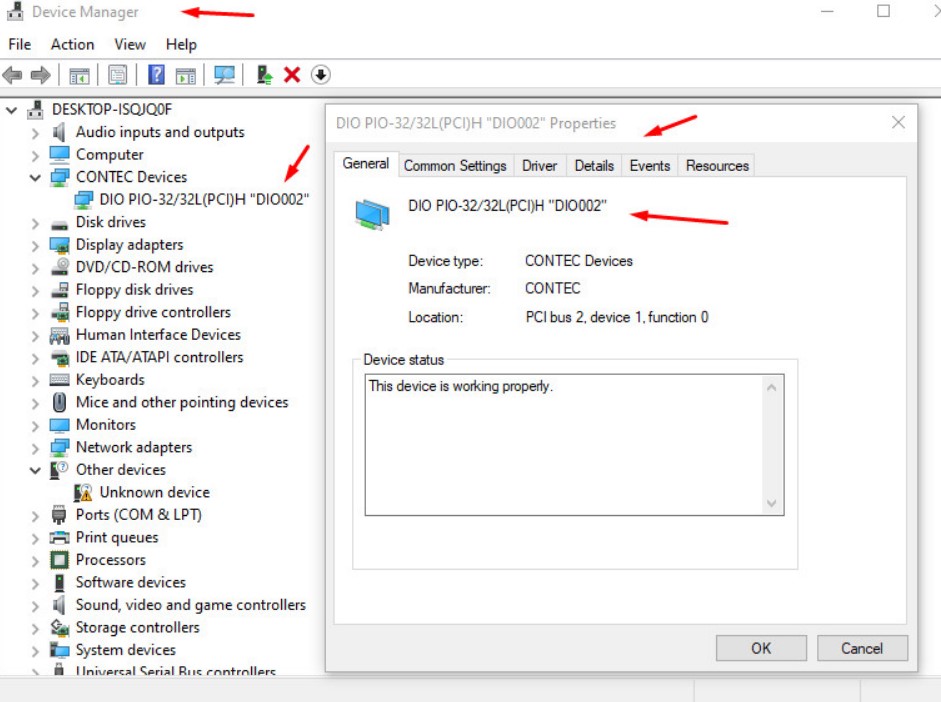Collapse the Other devices category
This screenshot has height=702, width=941.
[35, 470]
